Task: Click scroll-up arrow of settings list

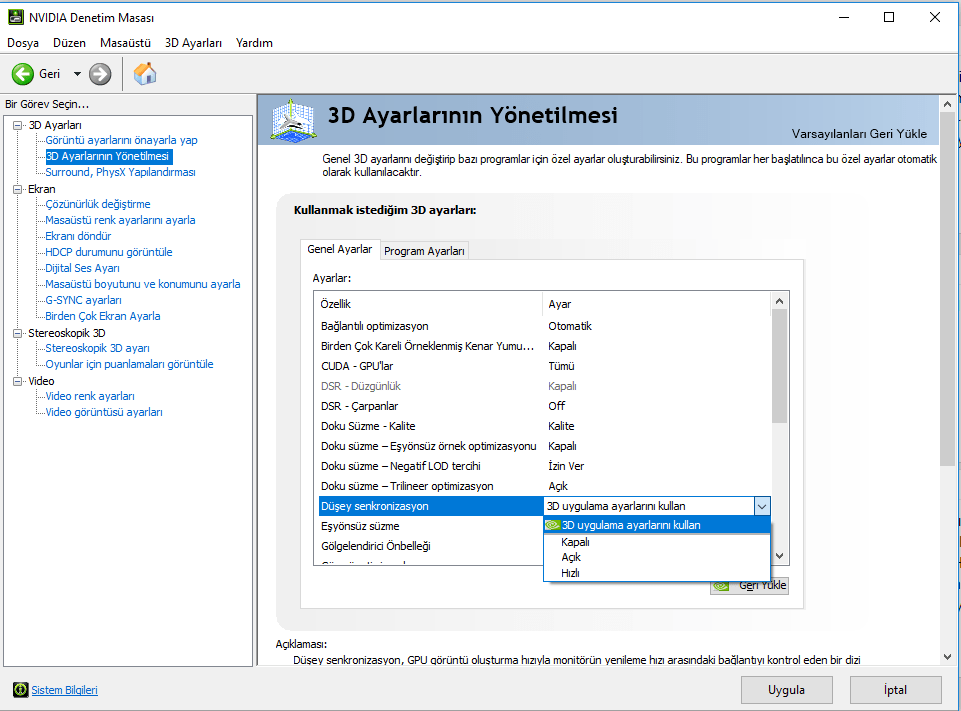Action: (x=779, y=301)
